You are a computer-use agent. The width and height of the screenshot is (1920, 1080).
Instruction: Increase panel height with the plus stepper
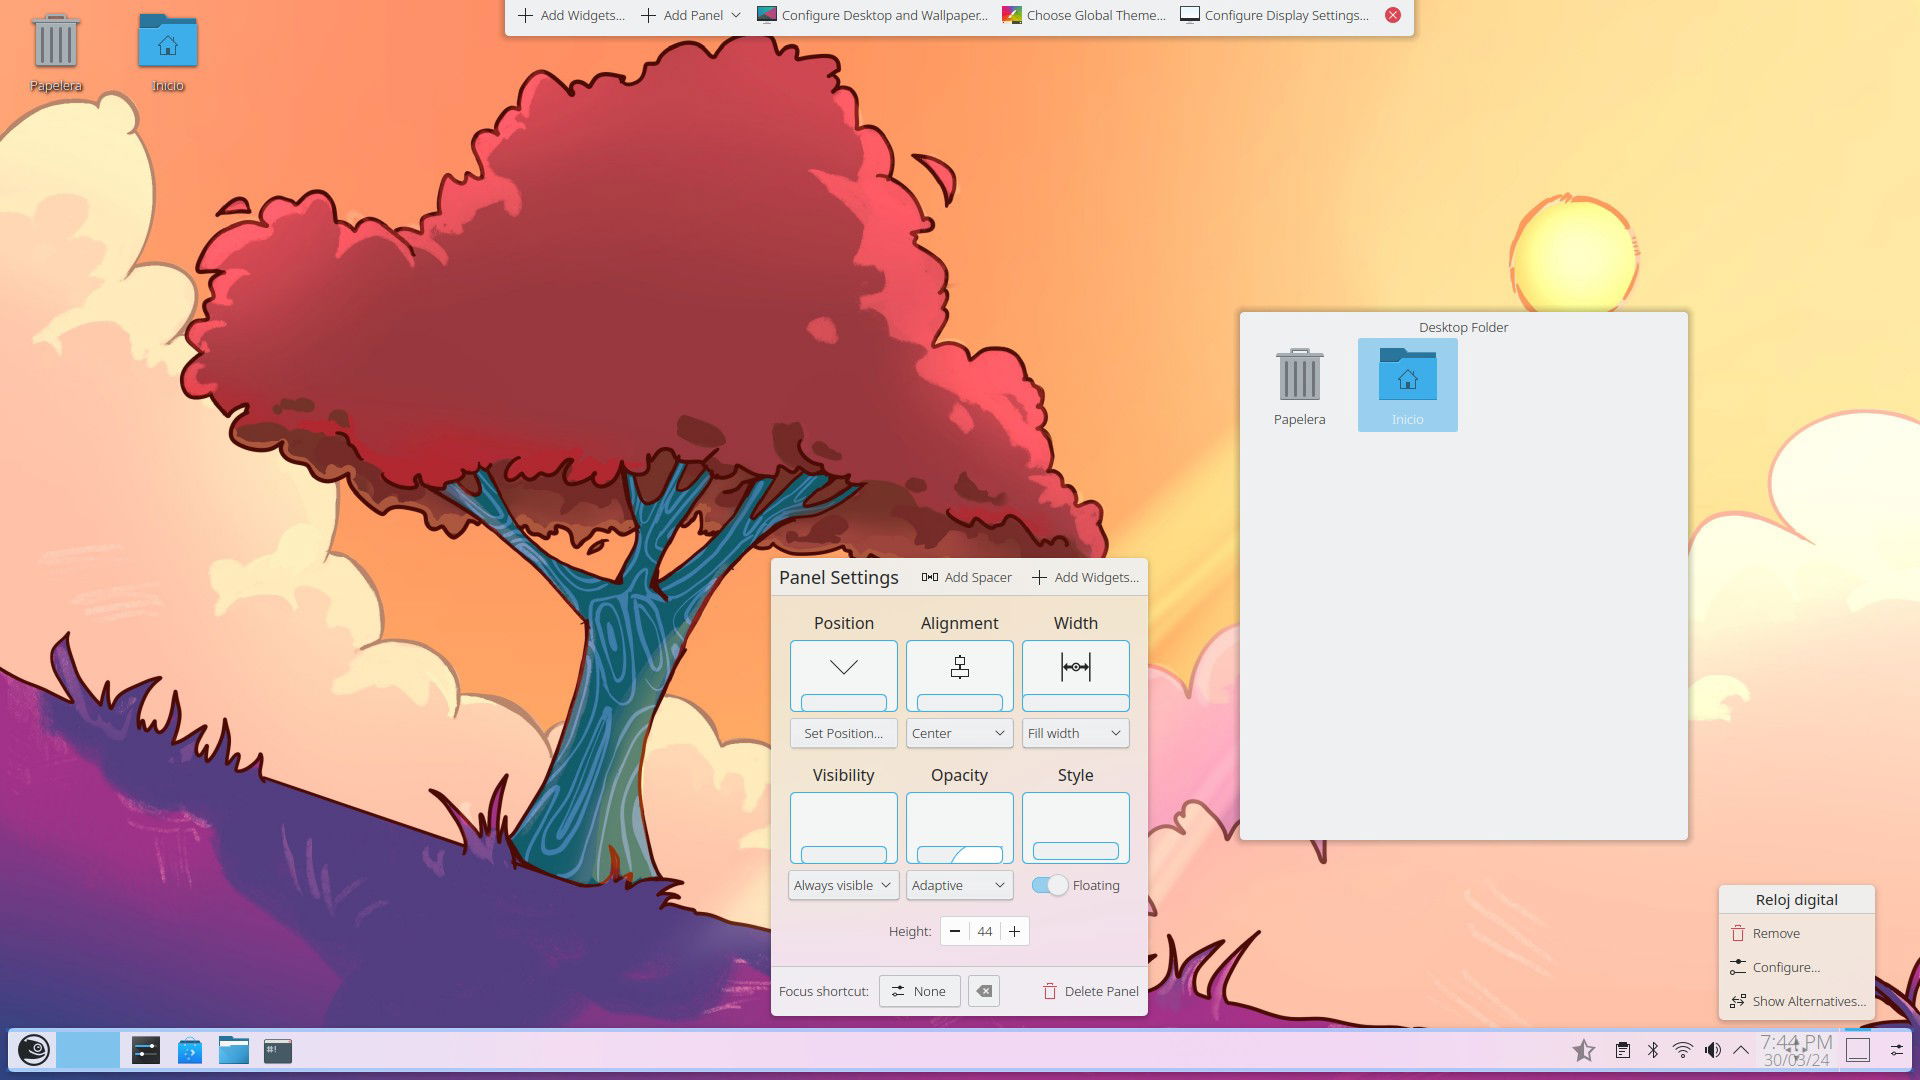tap(1014, 931)
